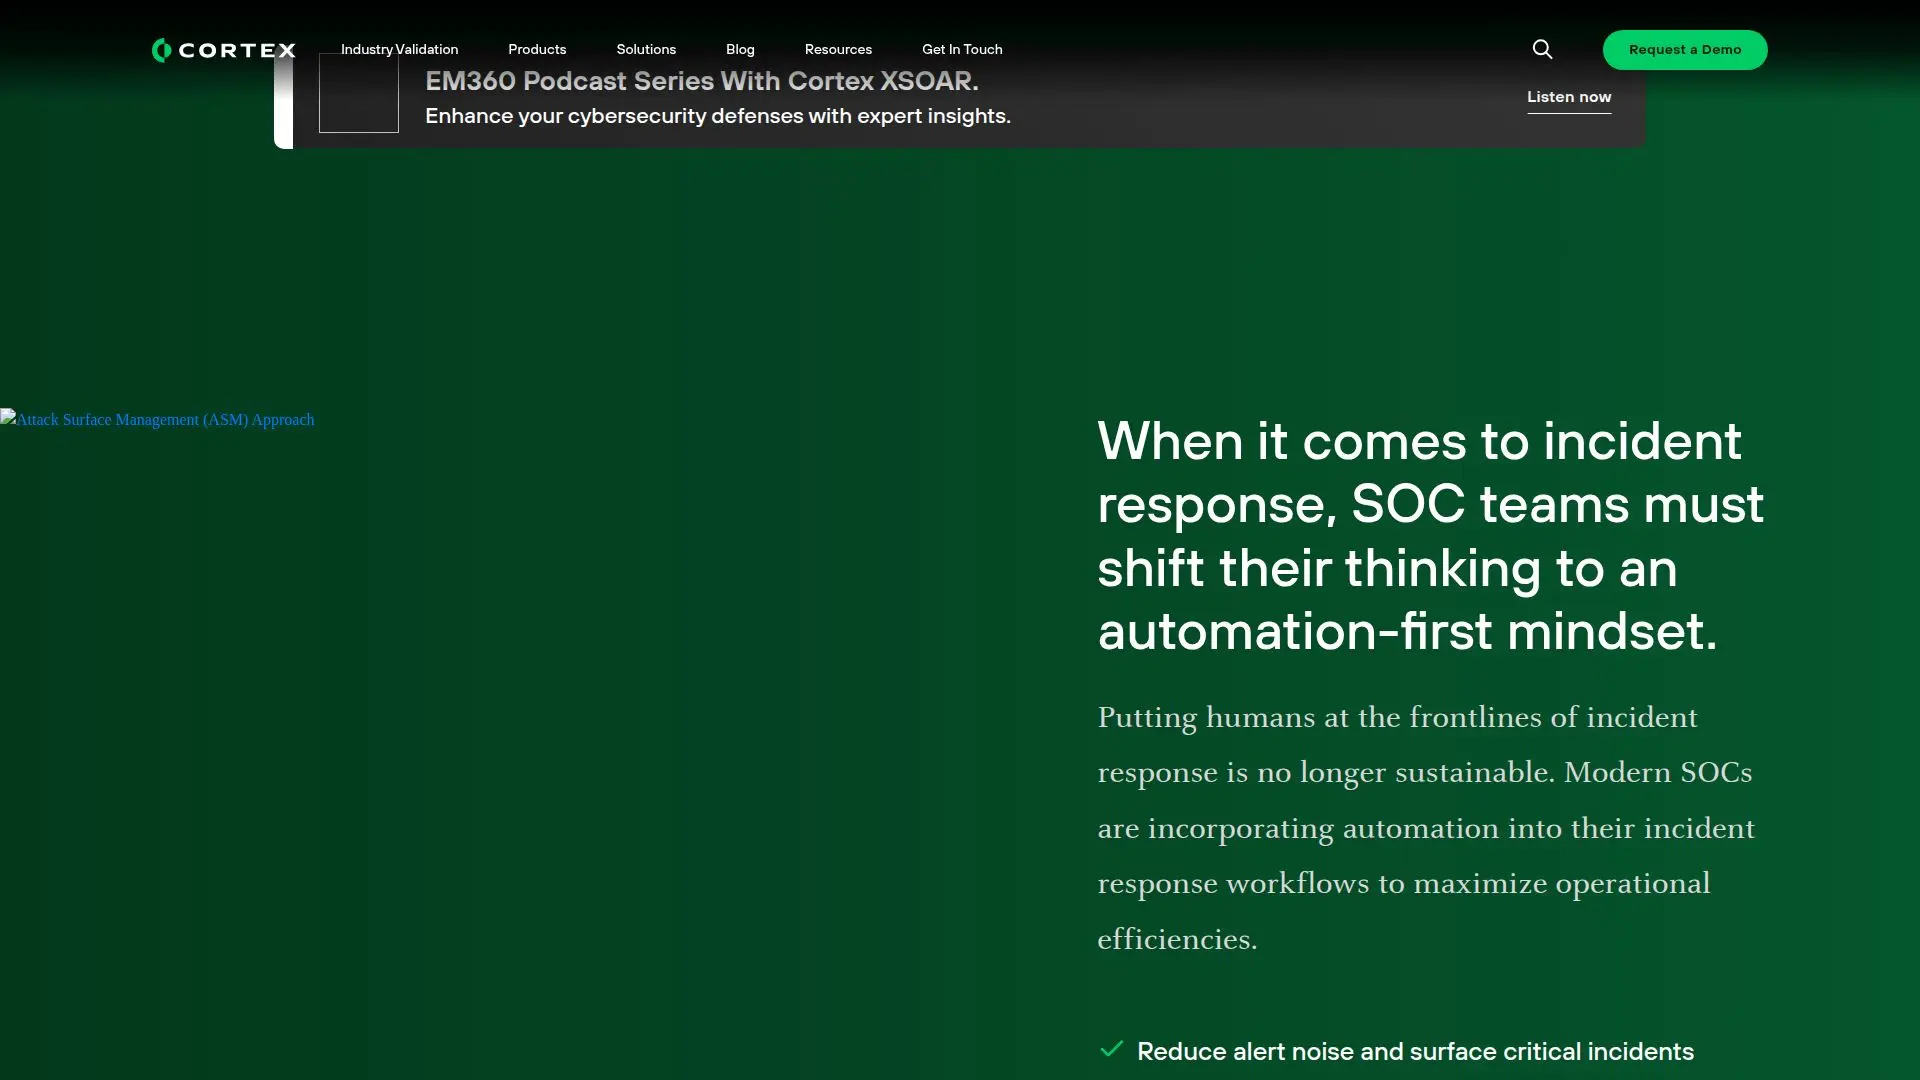Click the Request a Demo button
This screenshot has width=1920, height=1080.
1685,50
